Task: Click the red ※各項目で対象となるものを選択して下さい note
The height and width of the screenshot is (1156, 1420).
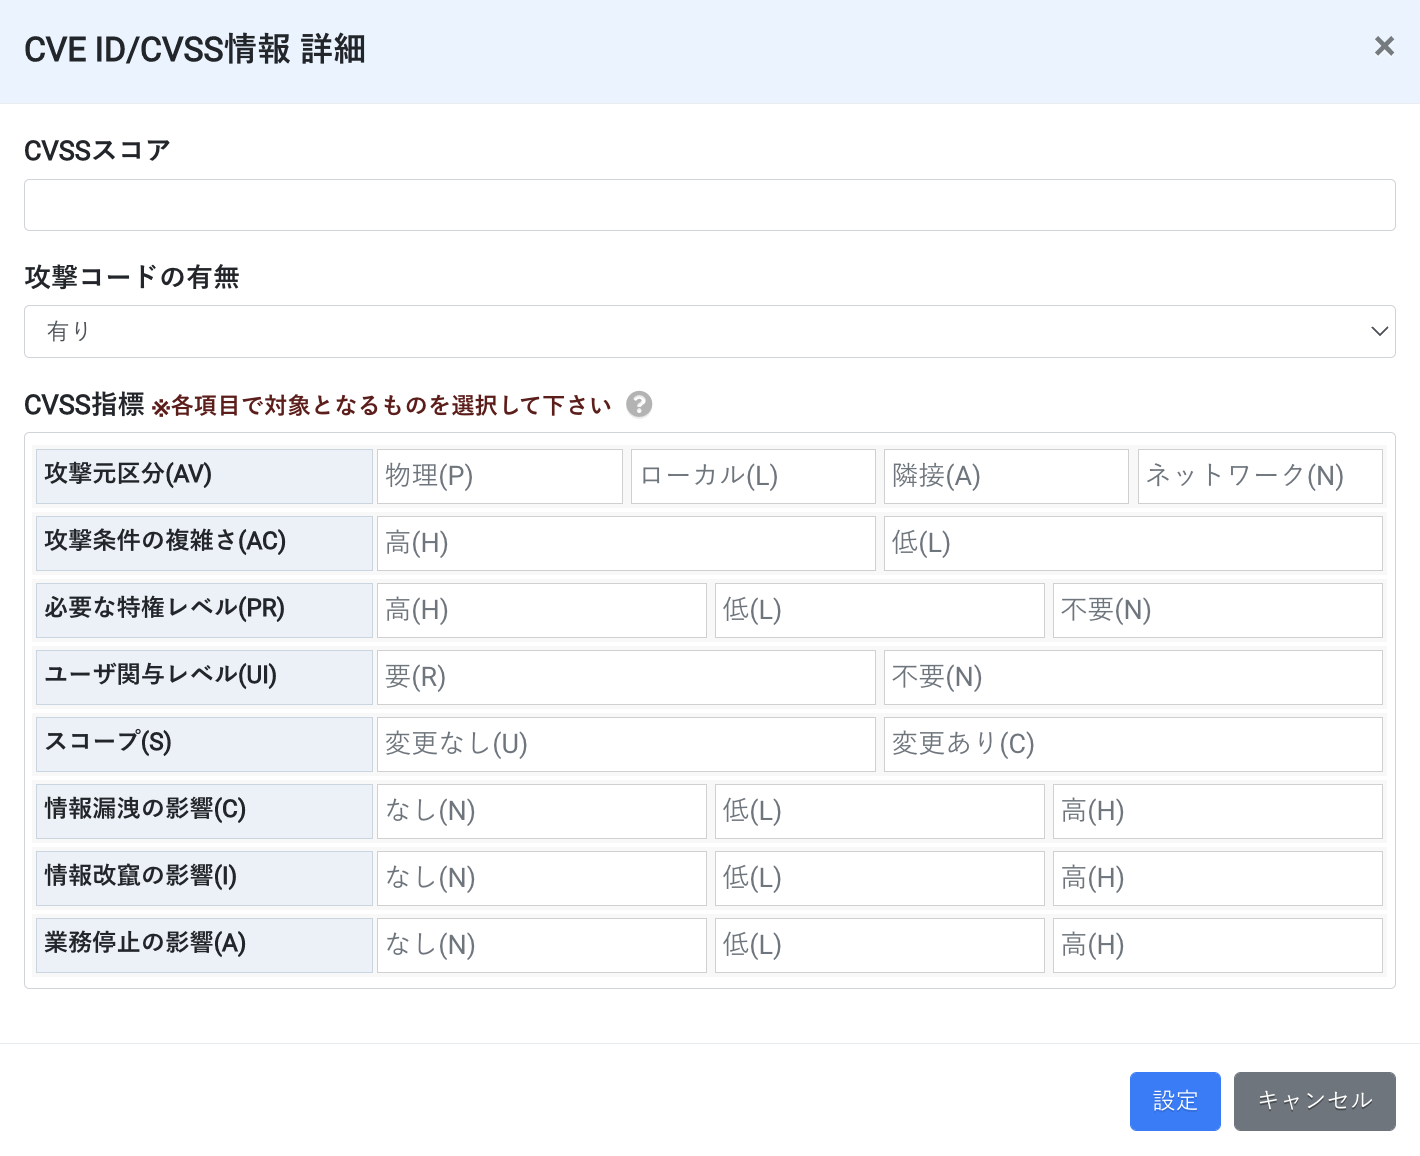Action: click(x=381, y=405)
